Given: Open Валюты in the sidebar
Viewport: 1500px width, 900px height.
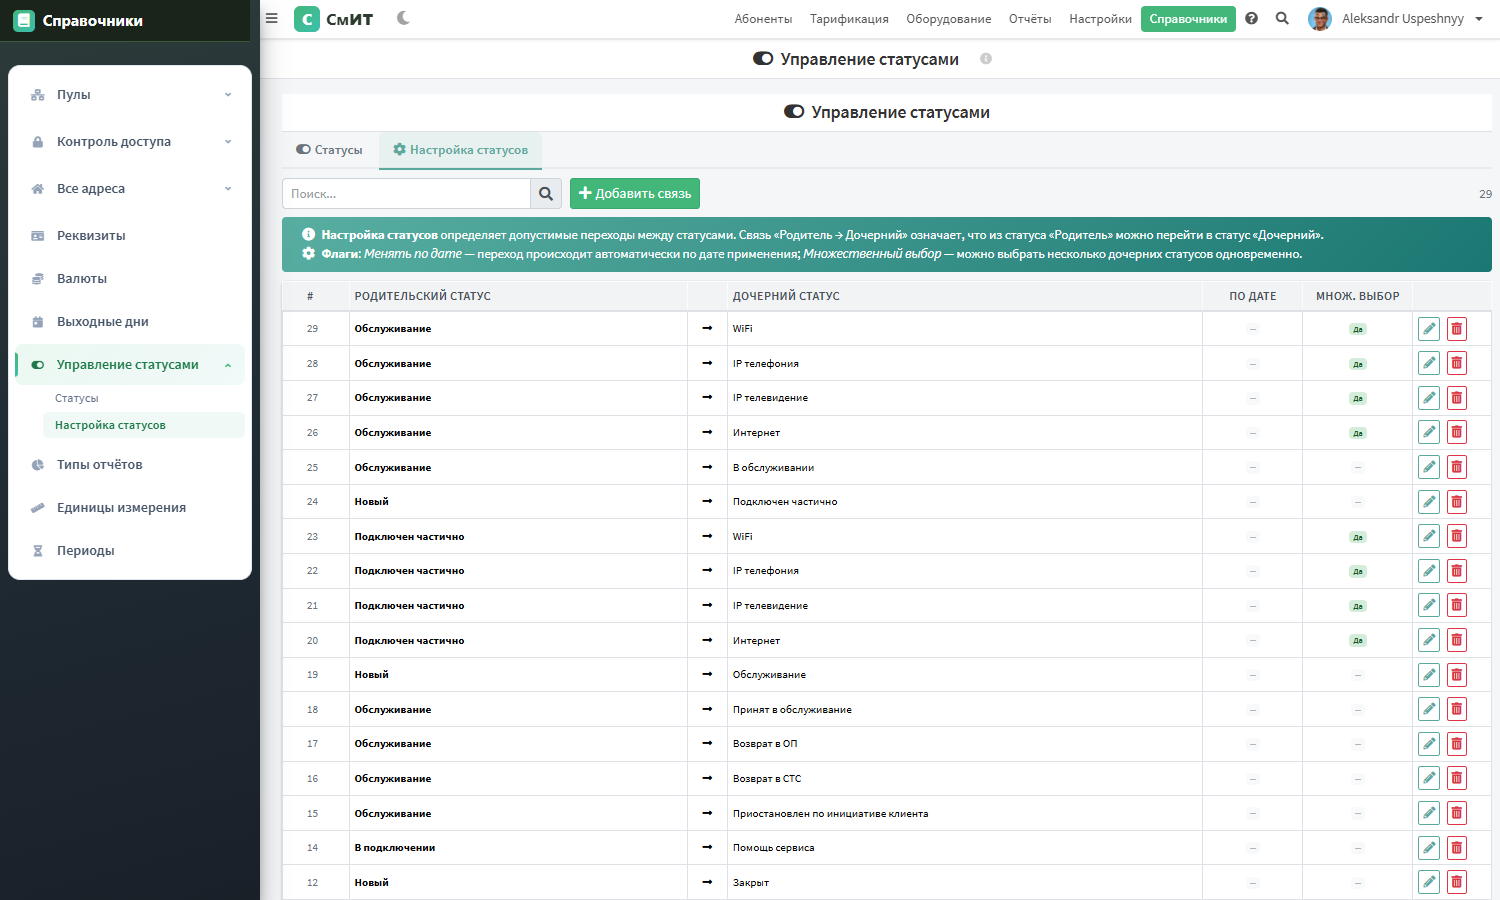Looking at the screenshot, I should [130, 279].
